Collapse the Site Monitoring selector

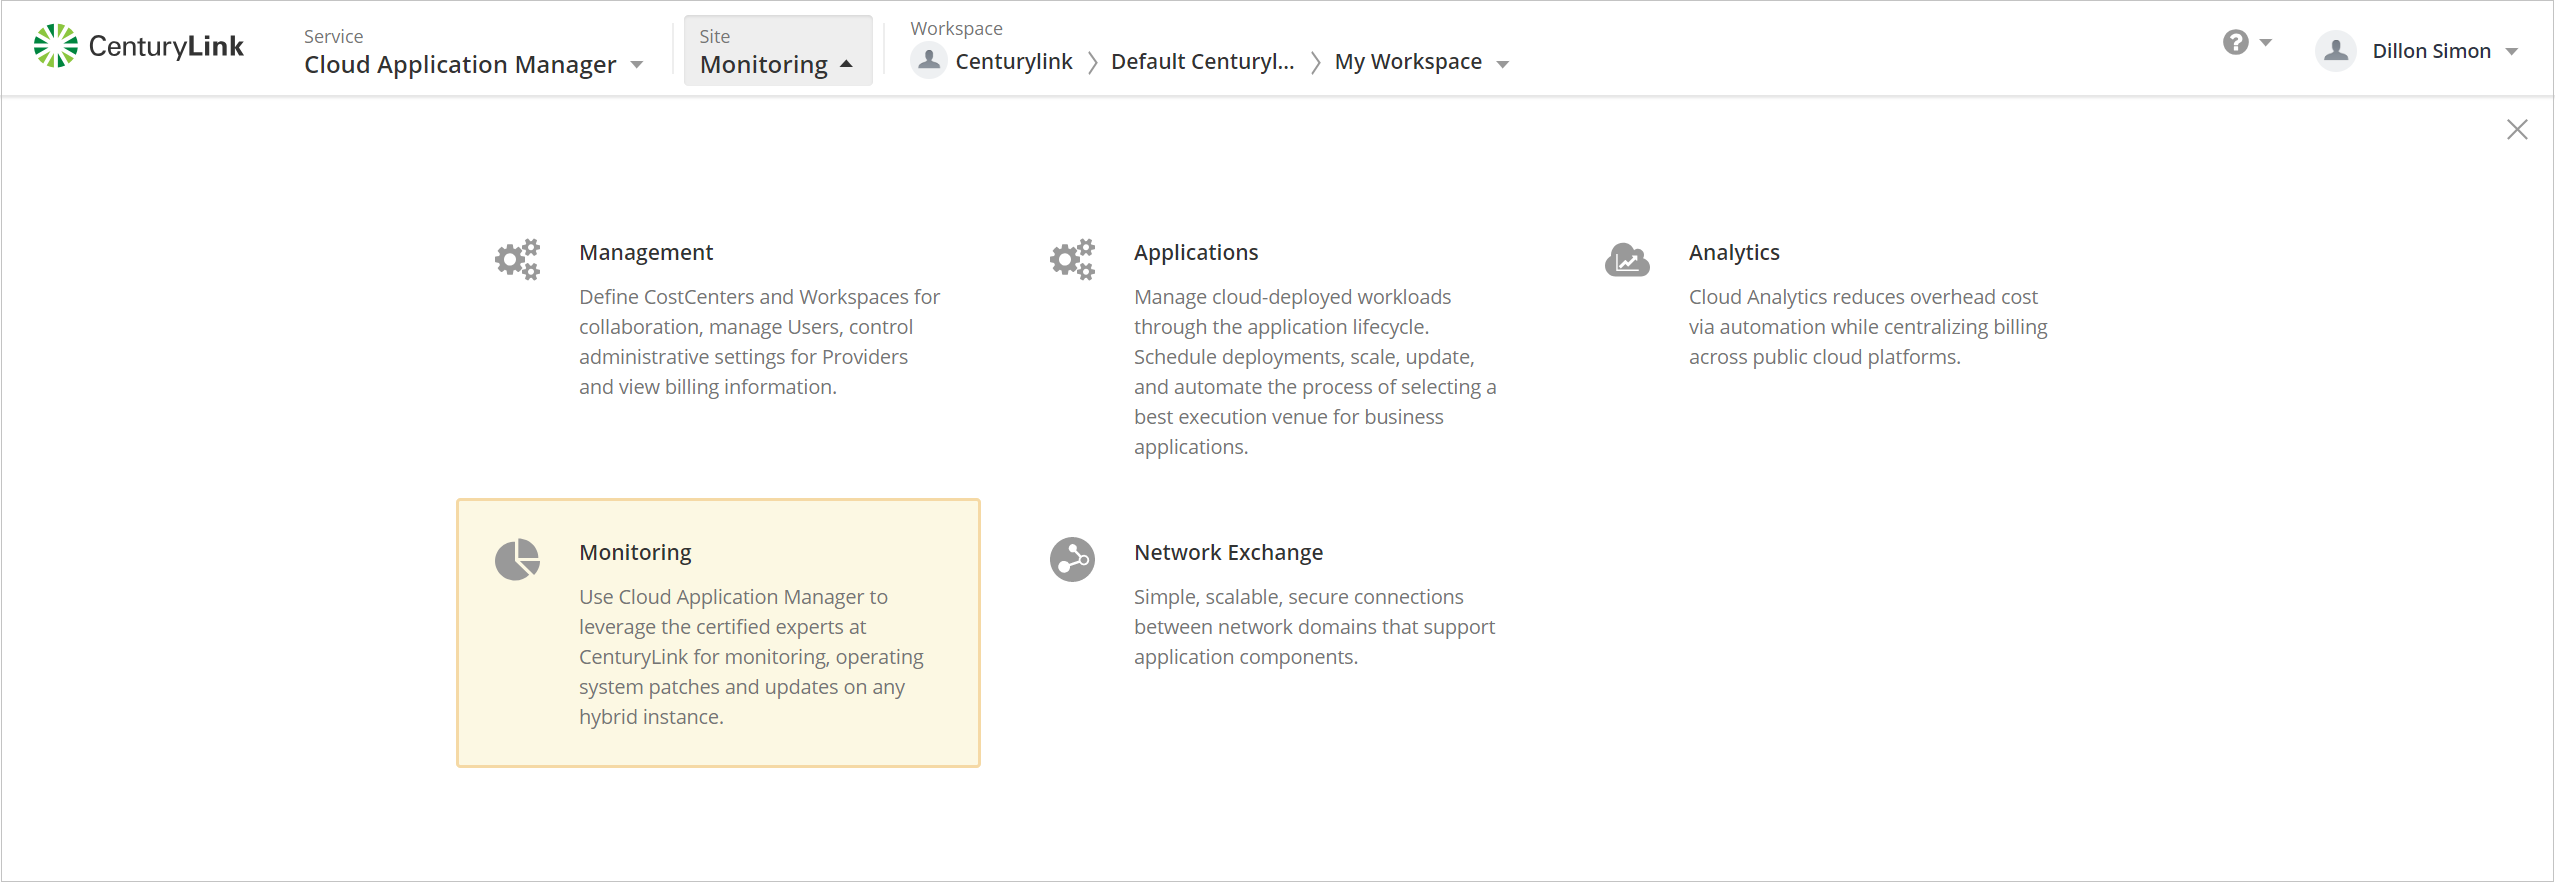click(777, 51)
